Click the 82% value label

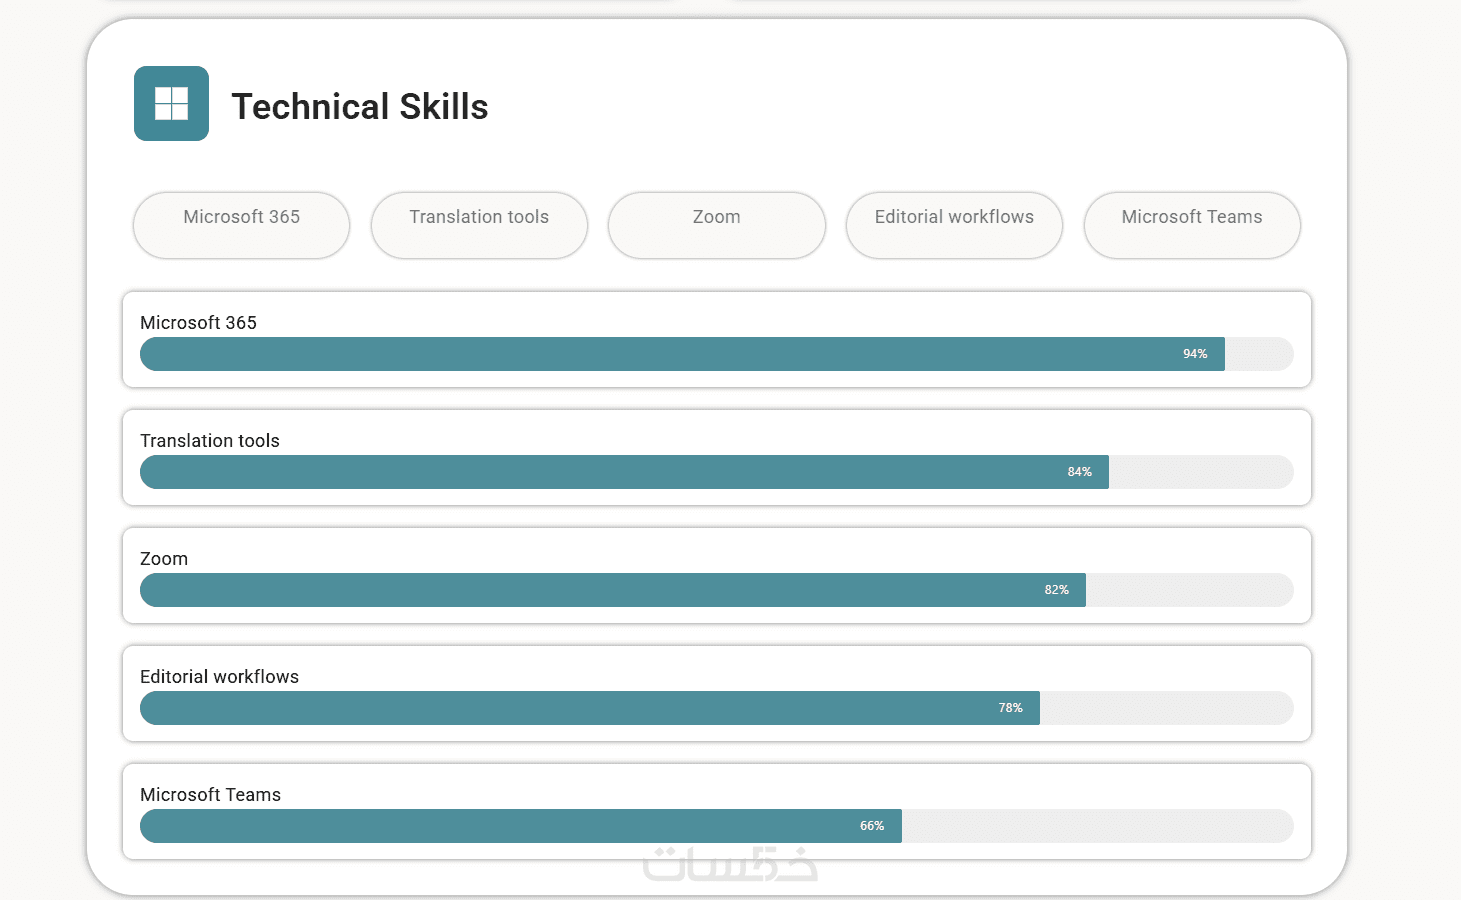(1057, 590)
